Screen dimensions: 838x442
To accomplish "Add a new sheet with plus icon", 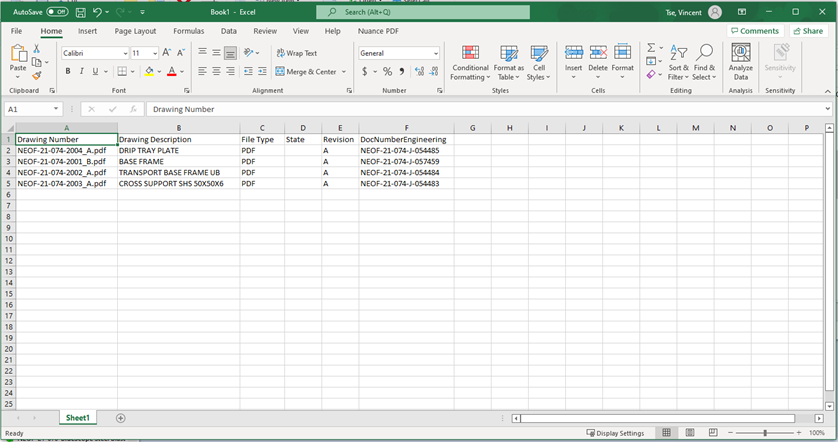I will click(121, 418).
